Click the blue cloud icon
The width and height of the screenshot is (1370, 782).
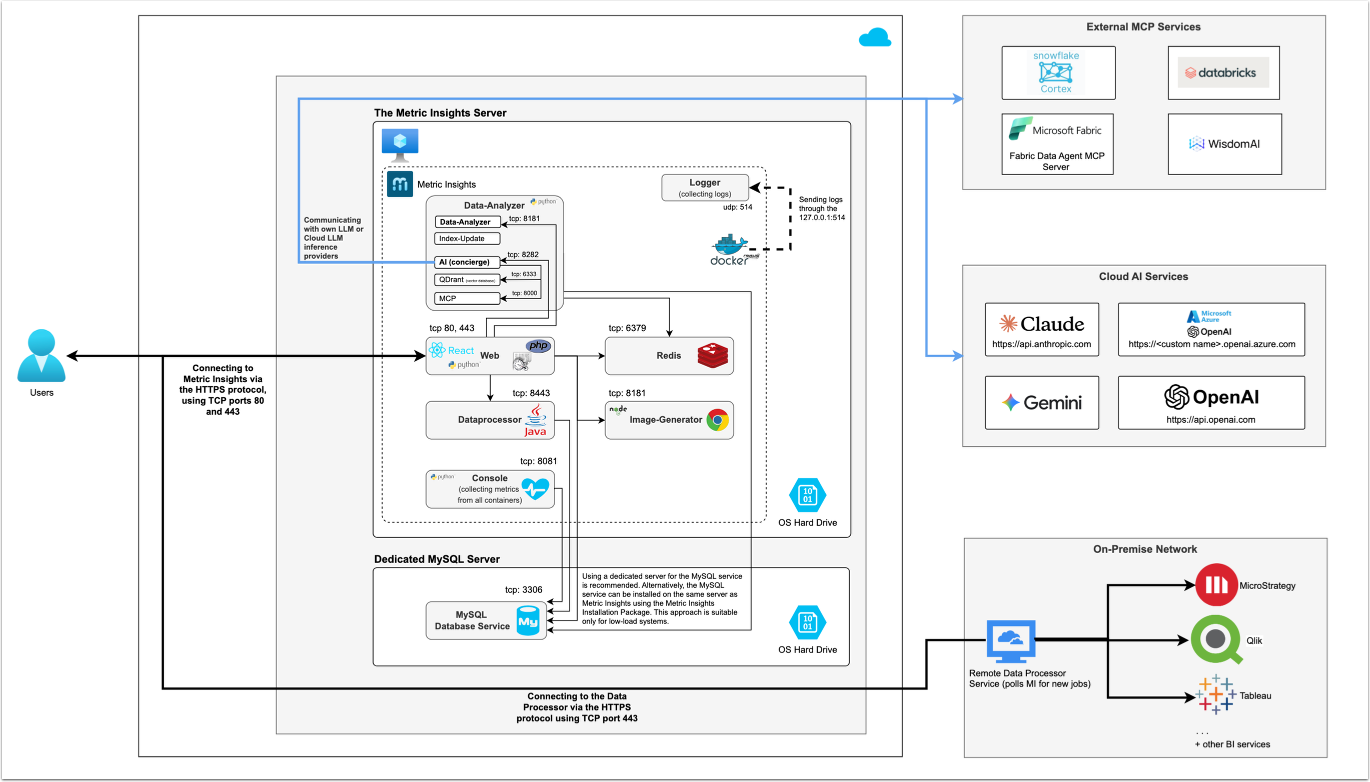(x=874, y=39)
